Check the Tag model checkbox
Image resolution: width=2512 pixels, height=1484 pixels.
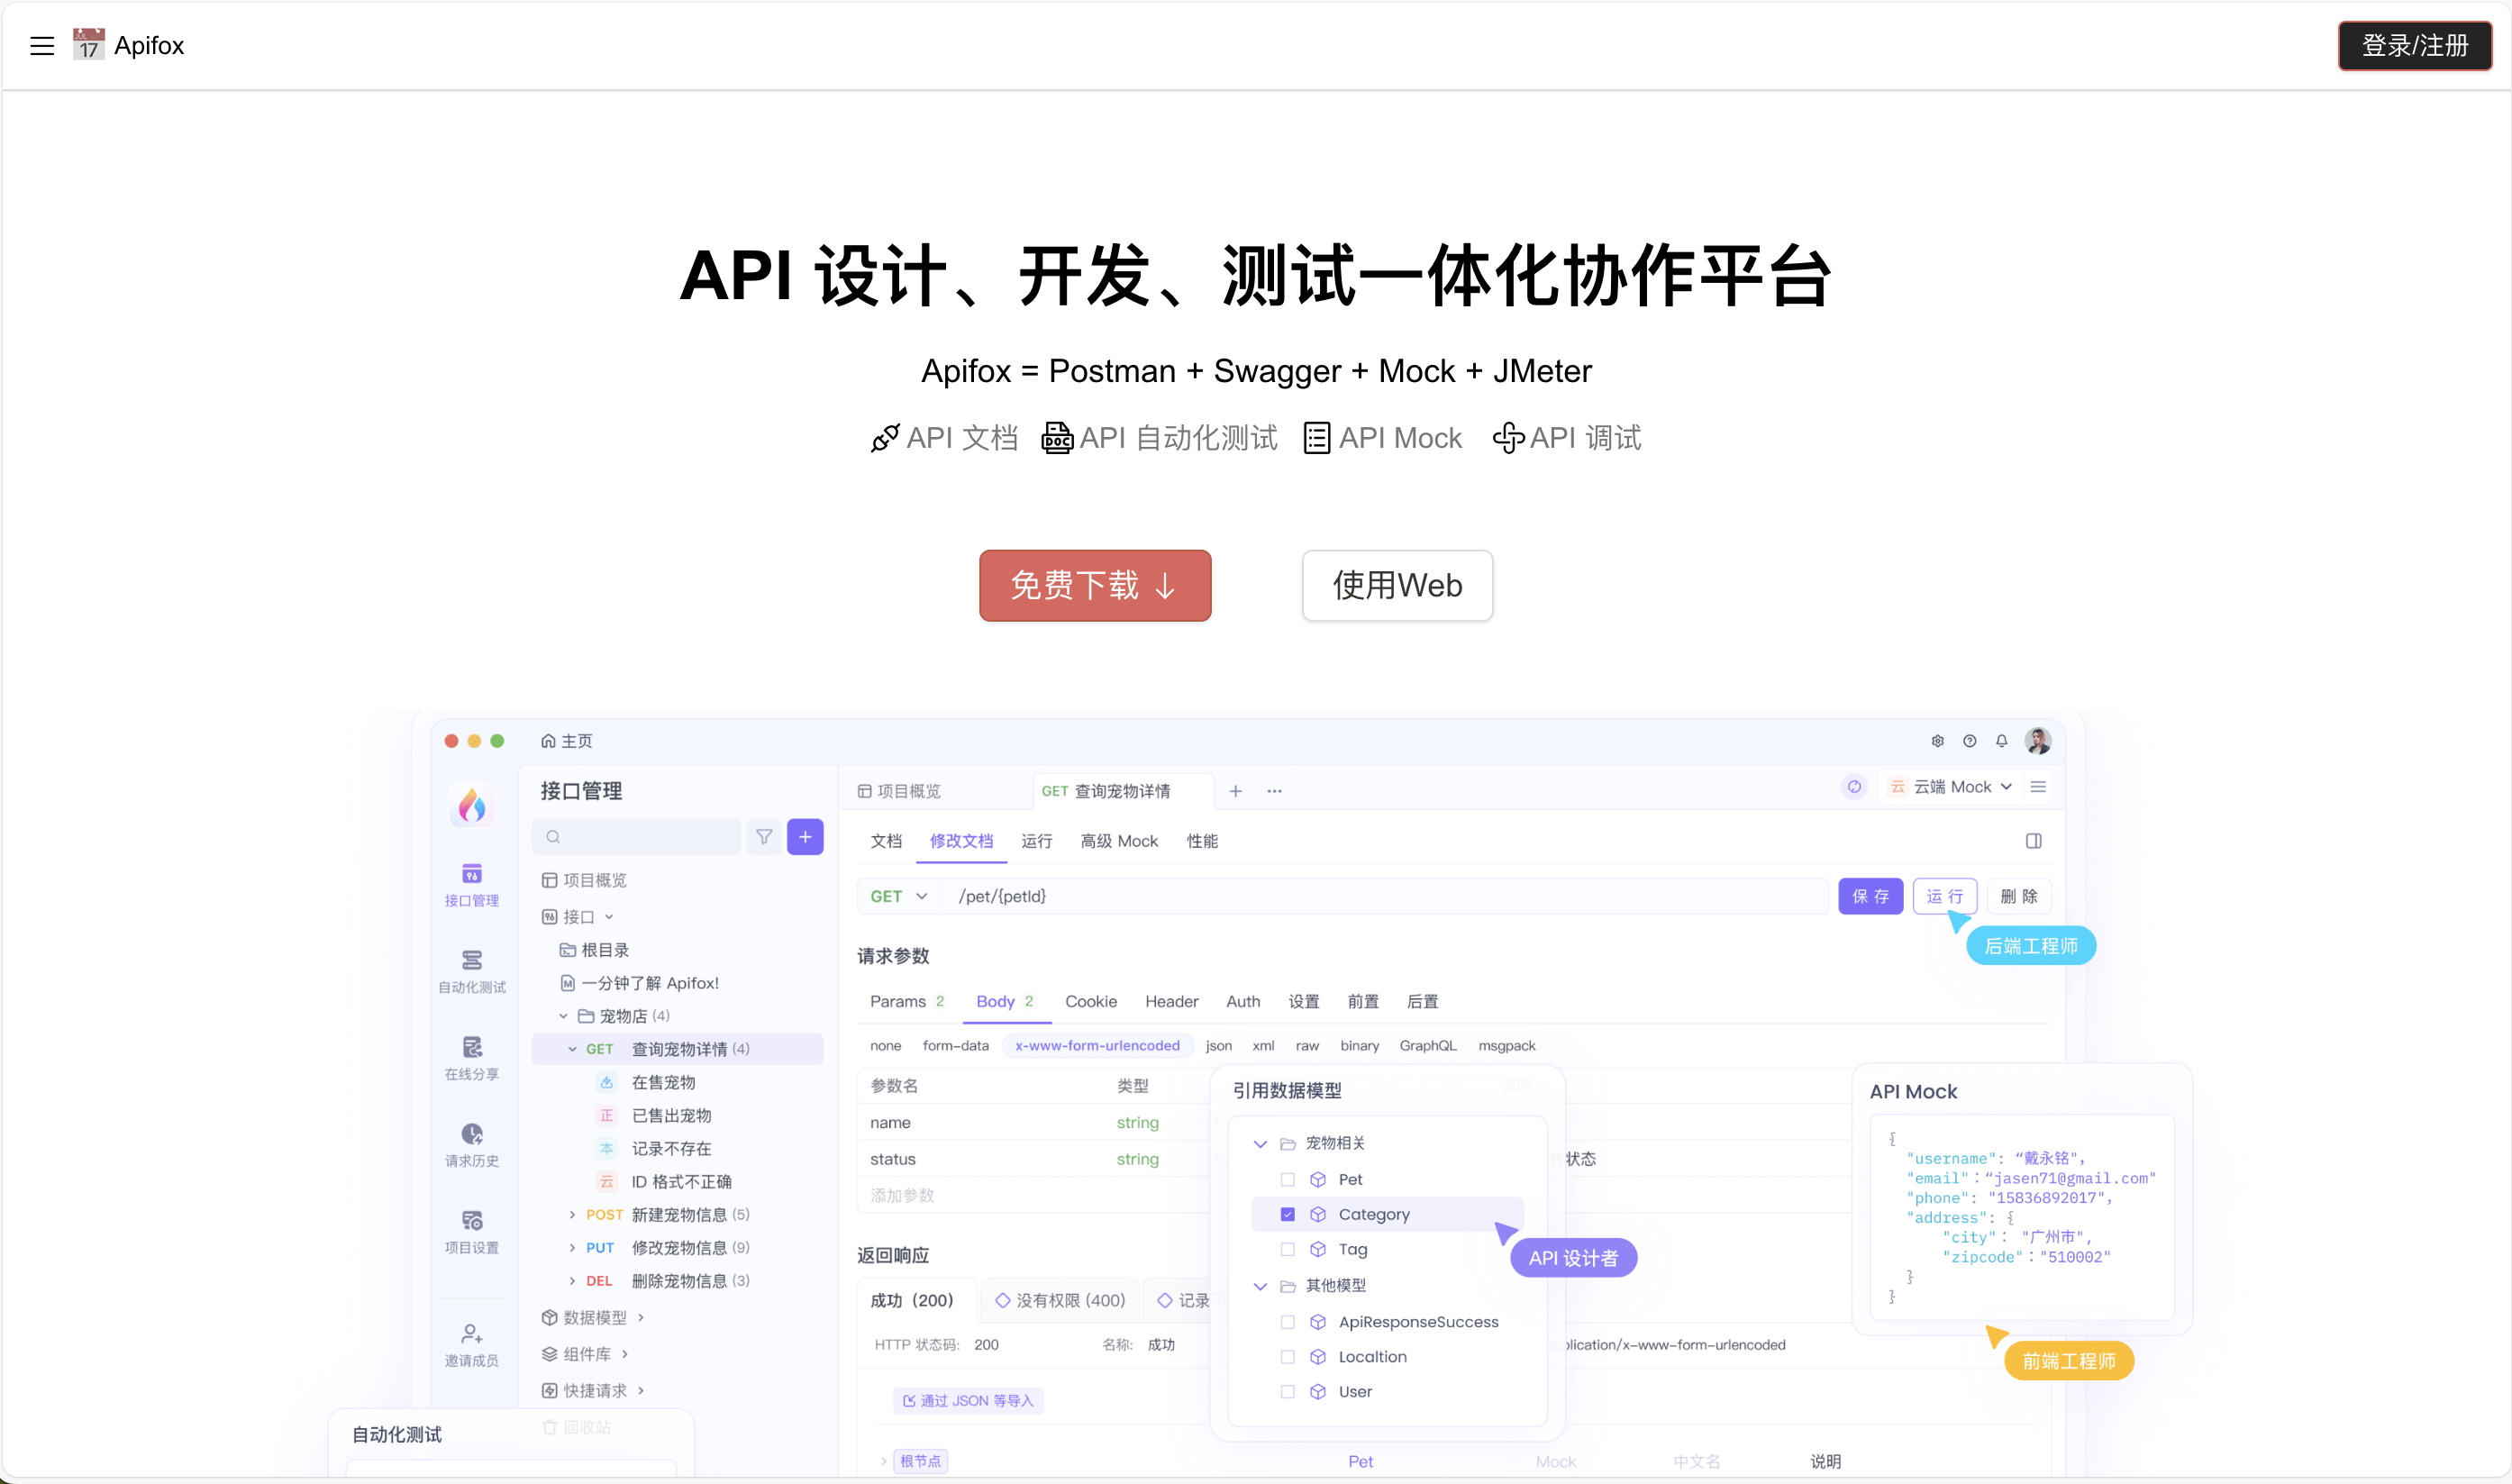click(x=1287, y=1249)
